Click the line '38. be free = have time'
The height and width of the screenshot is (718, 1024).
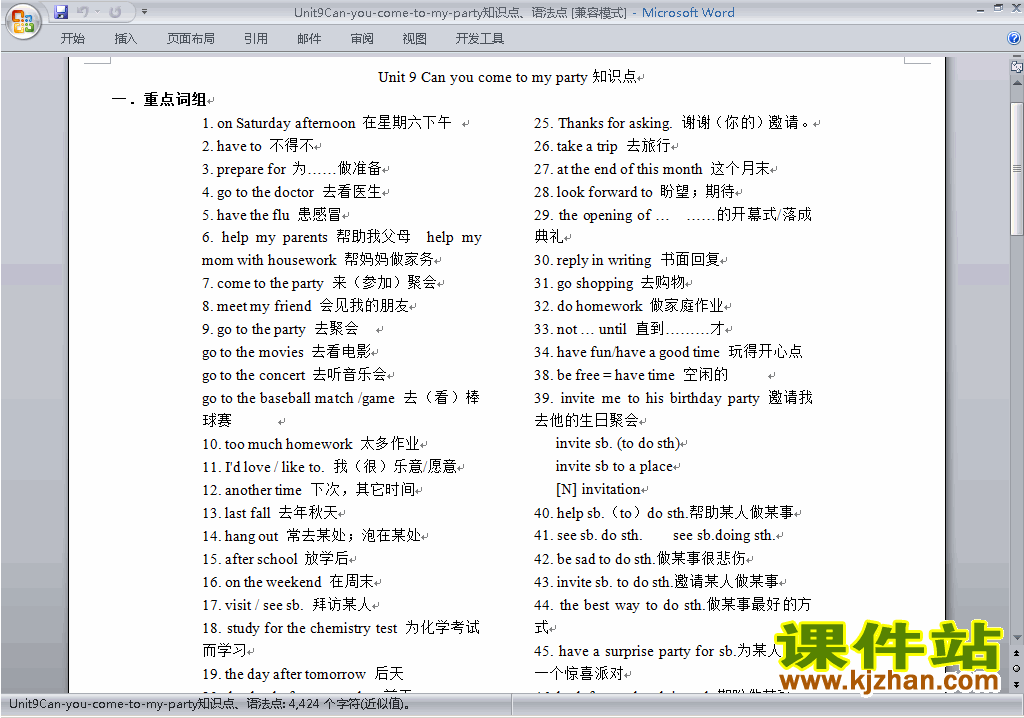pos(631,374)
